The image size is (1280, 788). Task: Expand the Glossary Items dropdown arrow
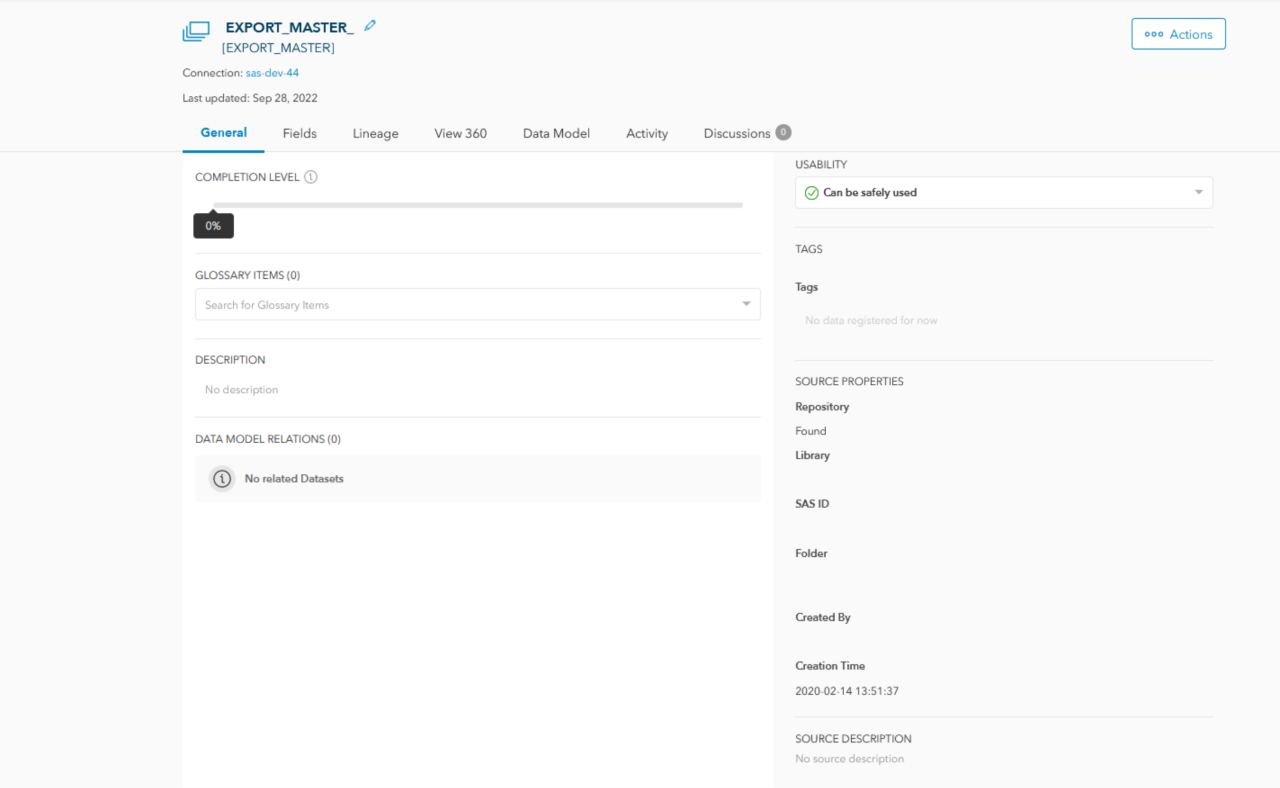point(746,305)
